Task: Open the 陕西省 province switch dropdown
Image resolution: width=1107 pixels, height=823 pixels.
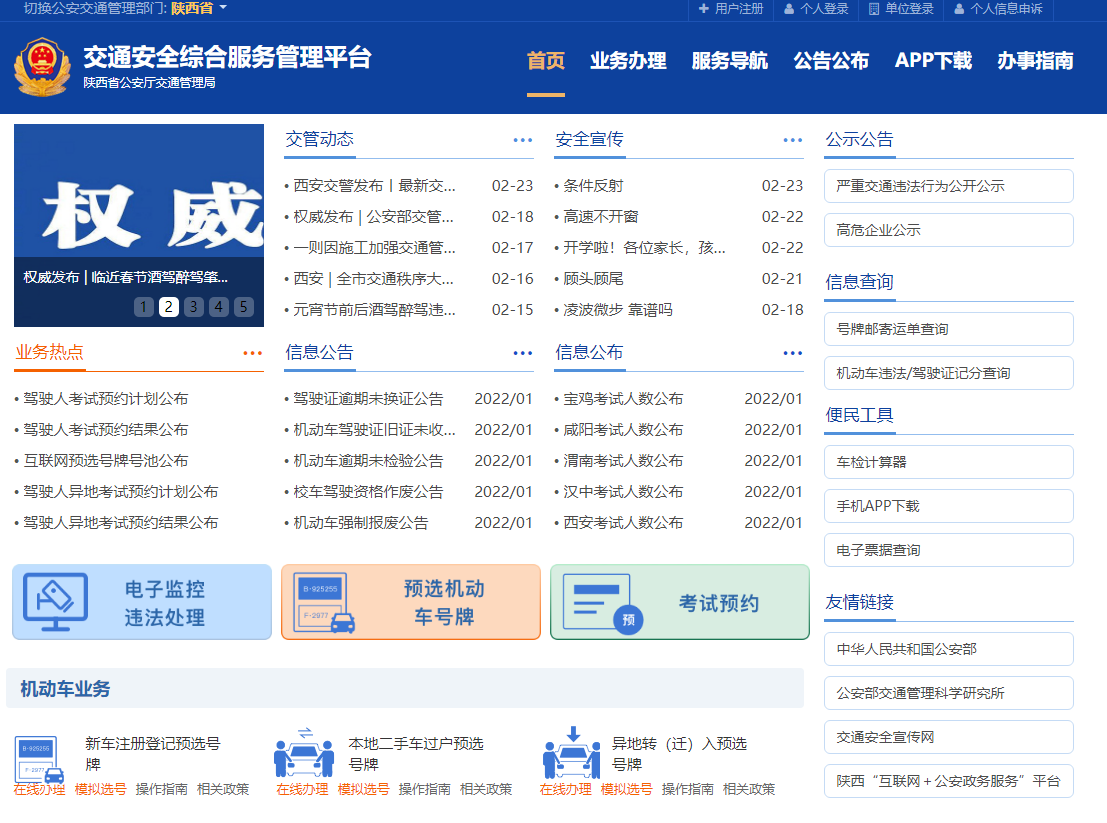Action: pos(199,9)
